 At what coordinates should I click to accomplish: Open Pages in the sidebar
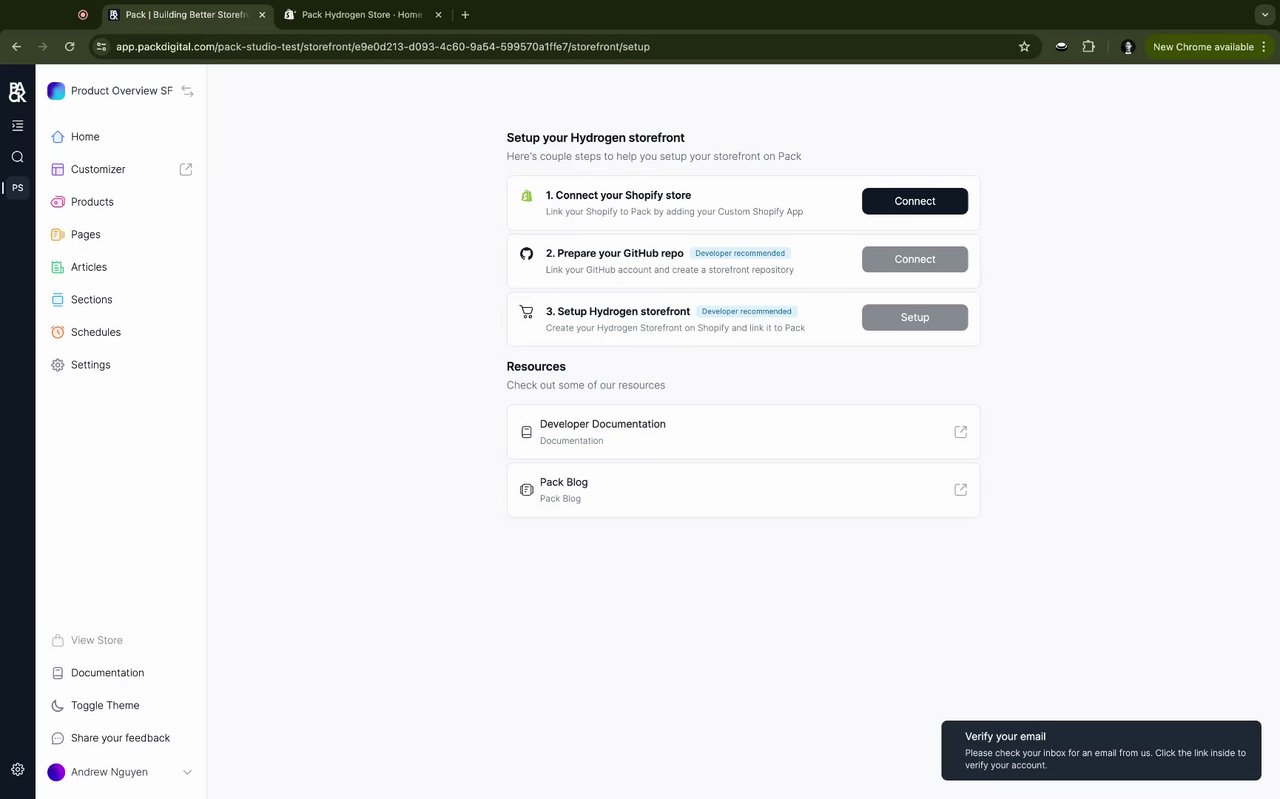pyautogui.click(x=86, y=235)
